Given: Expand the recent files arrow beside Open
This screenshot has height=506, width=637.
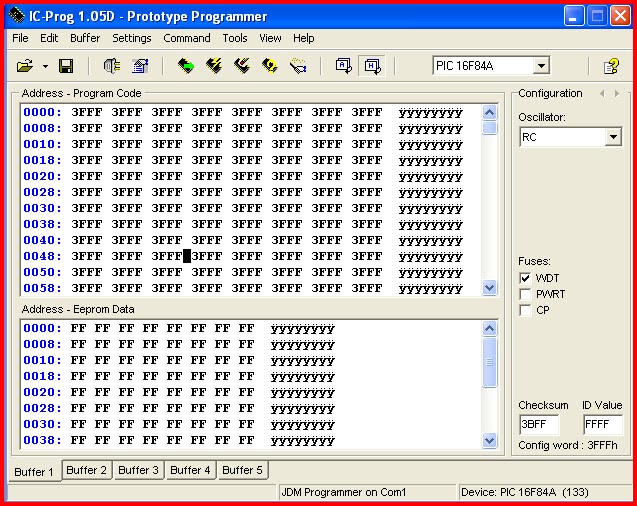Looking at the screenshot, I should pos(46,66).
